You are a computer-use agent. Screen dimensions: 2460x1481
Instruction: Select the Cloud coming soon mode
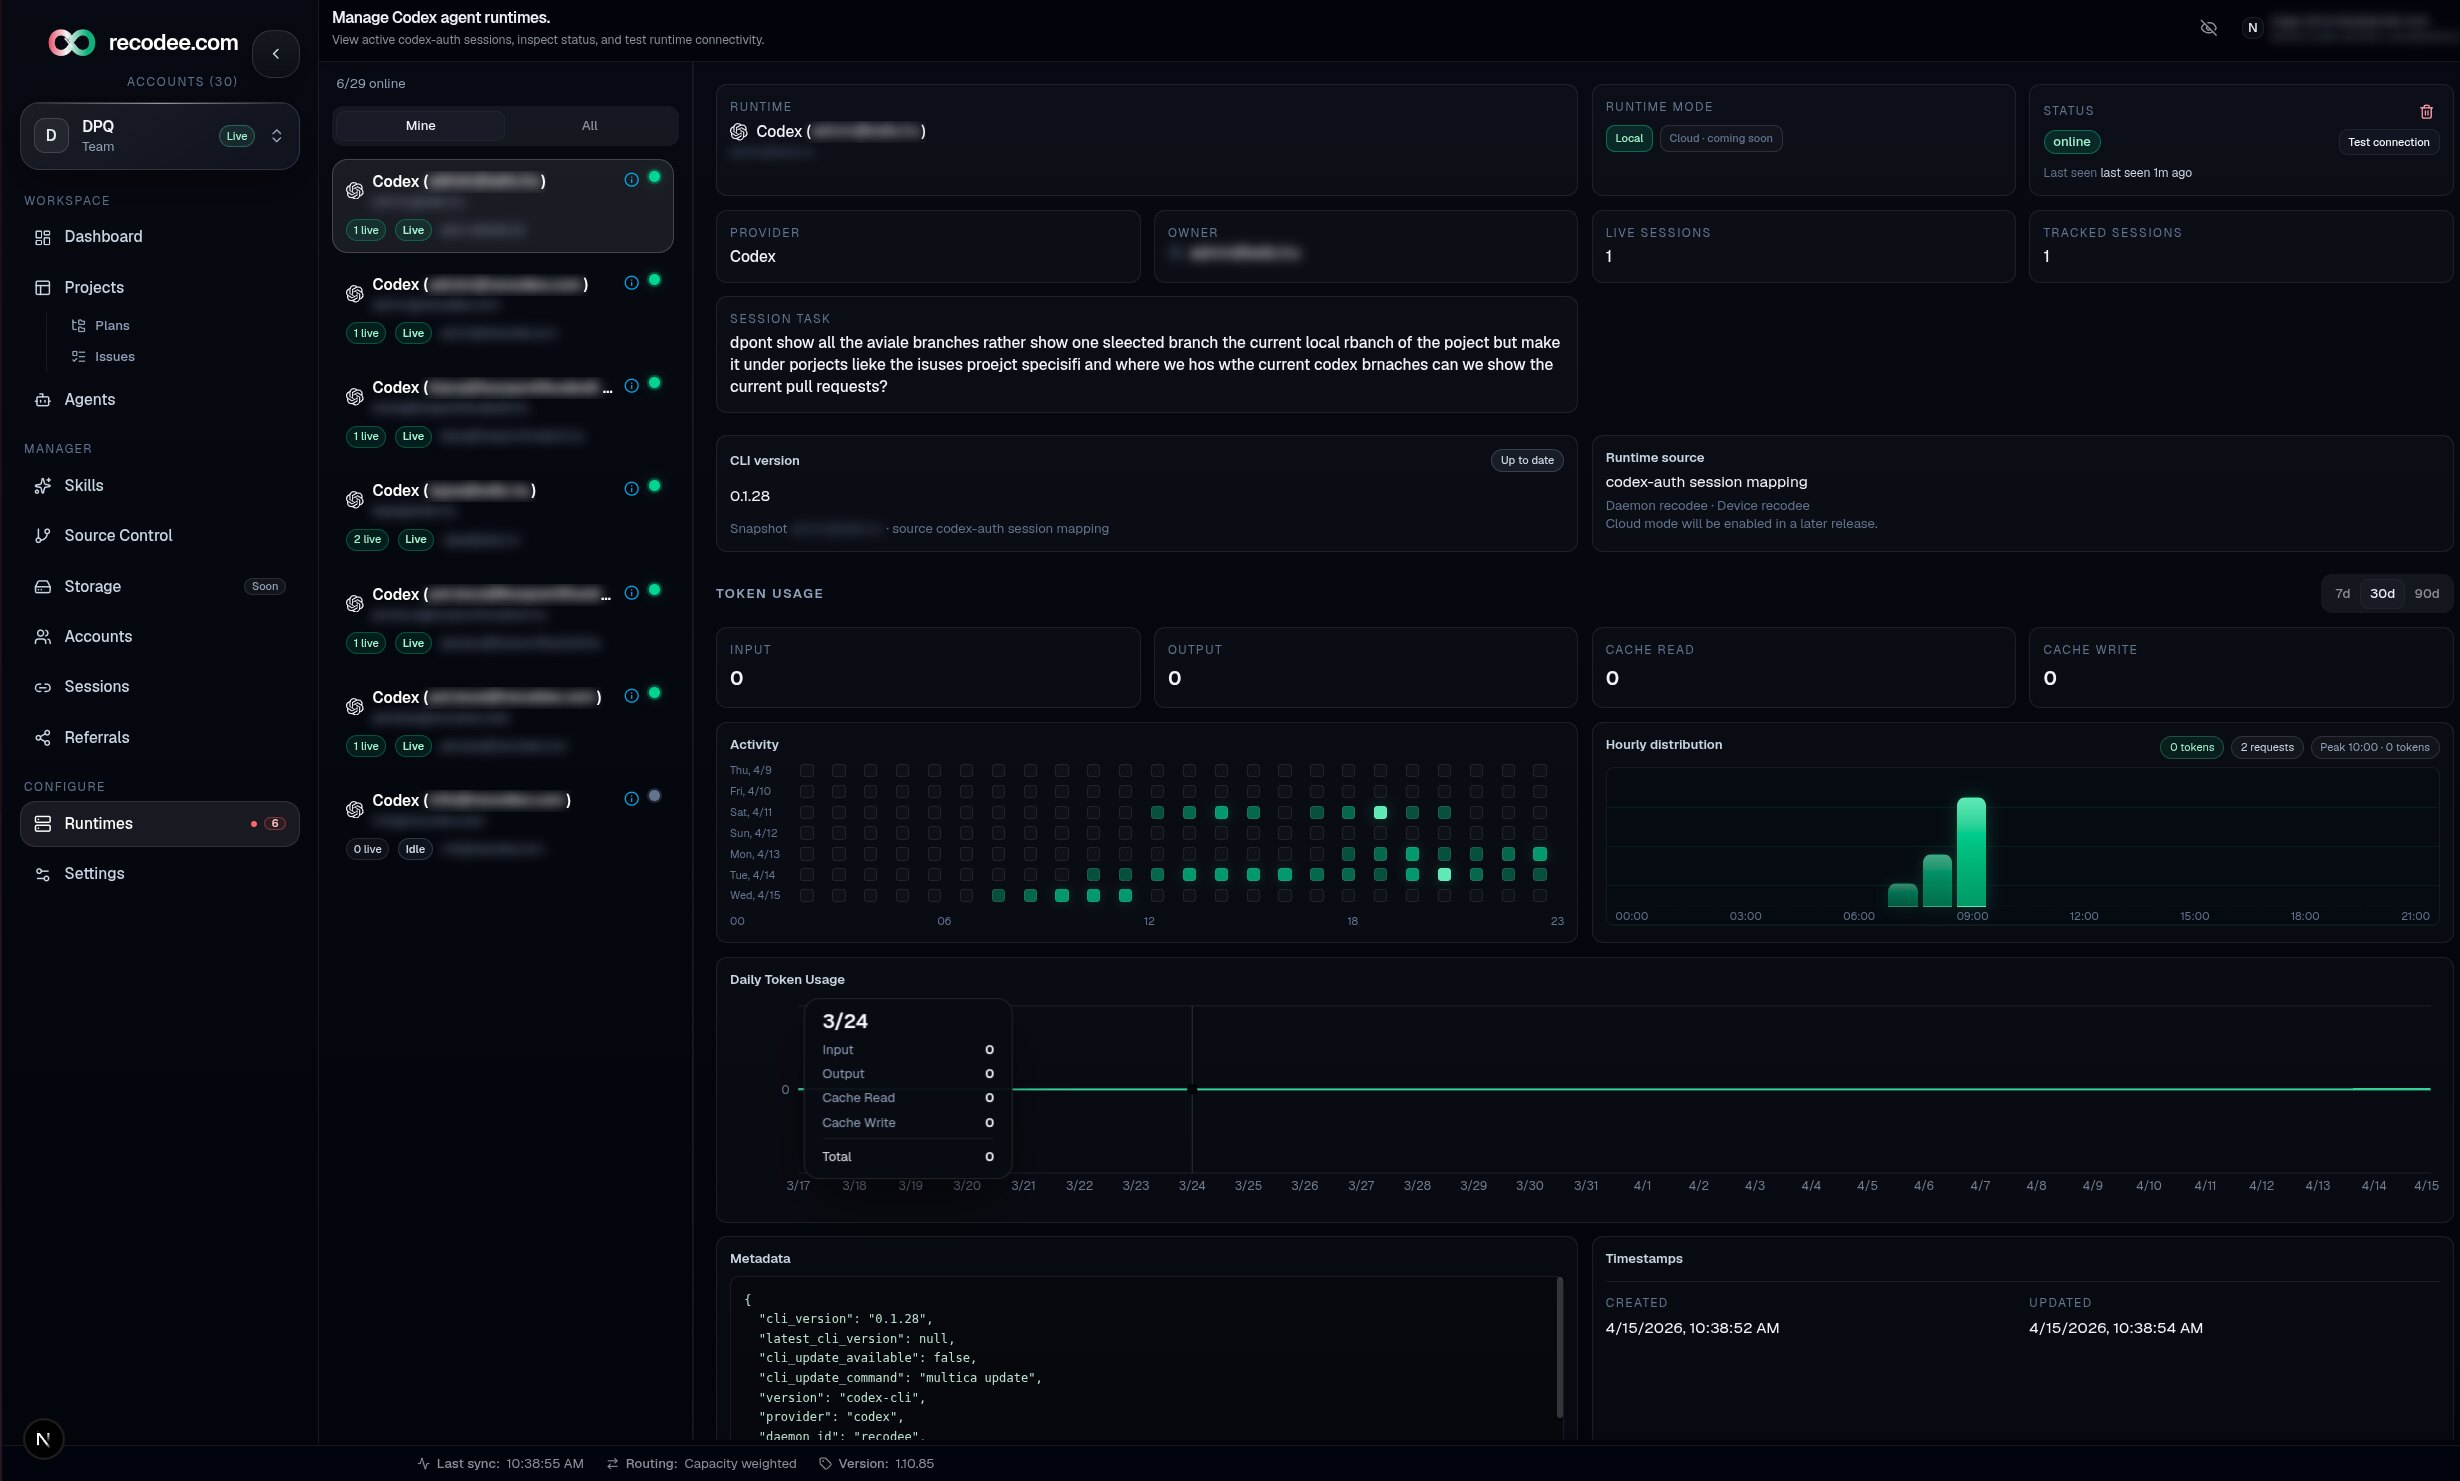(1721, 139)
